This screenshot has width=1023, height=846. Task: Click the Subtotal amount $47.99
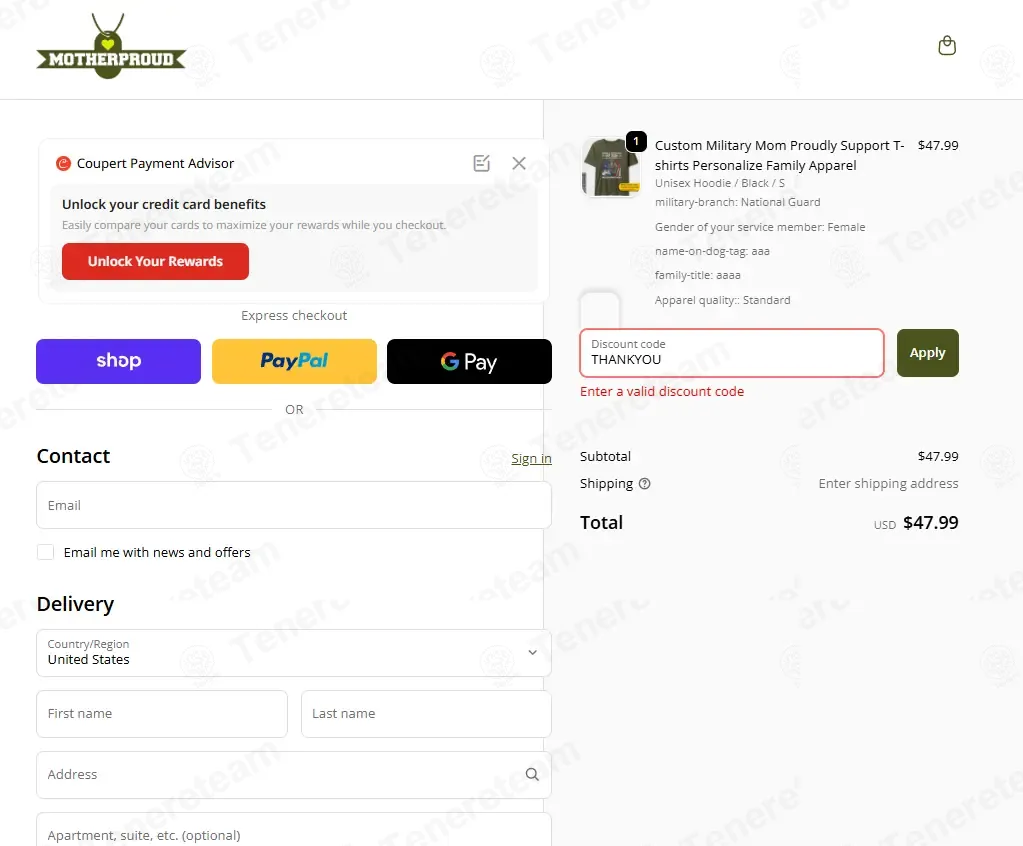tap(938, 457)
